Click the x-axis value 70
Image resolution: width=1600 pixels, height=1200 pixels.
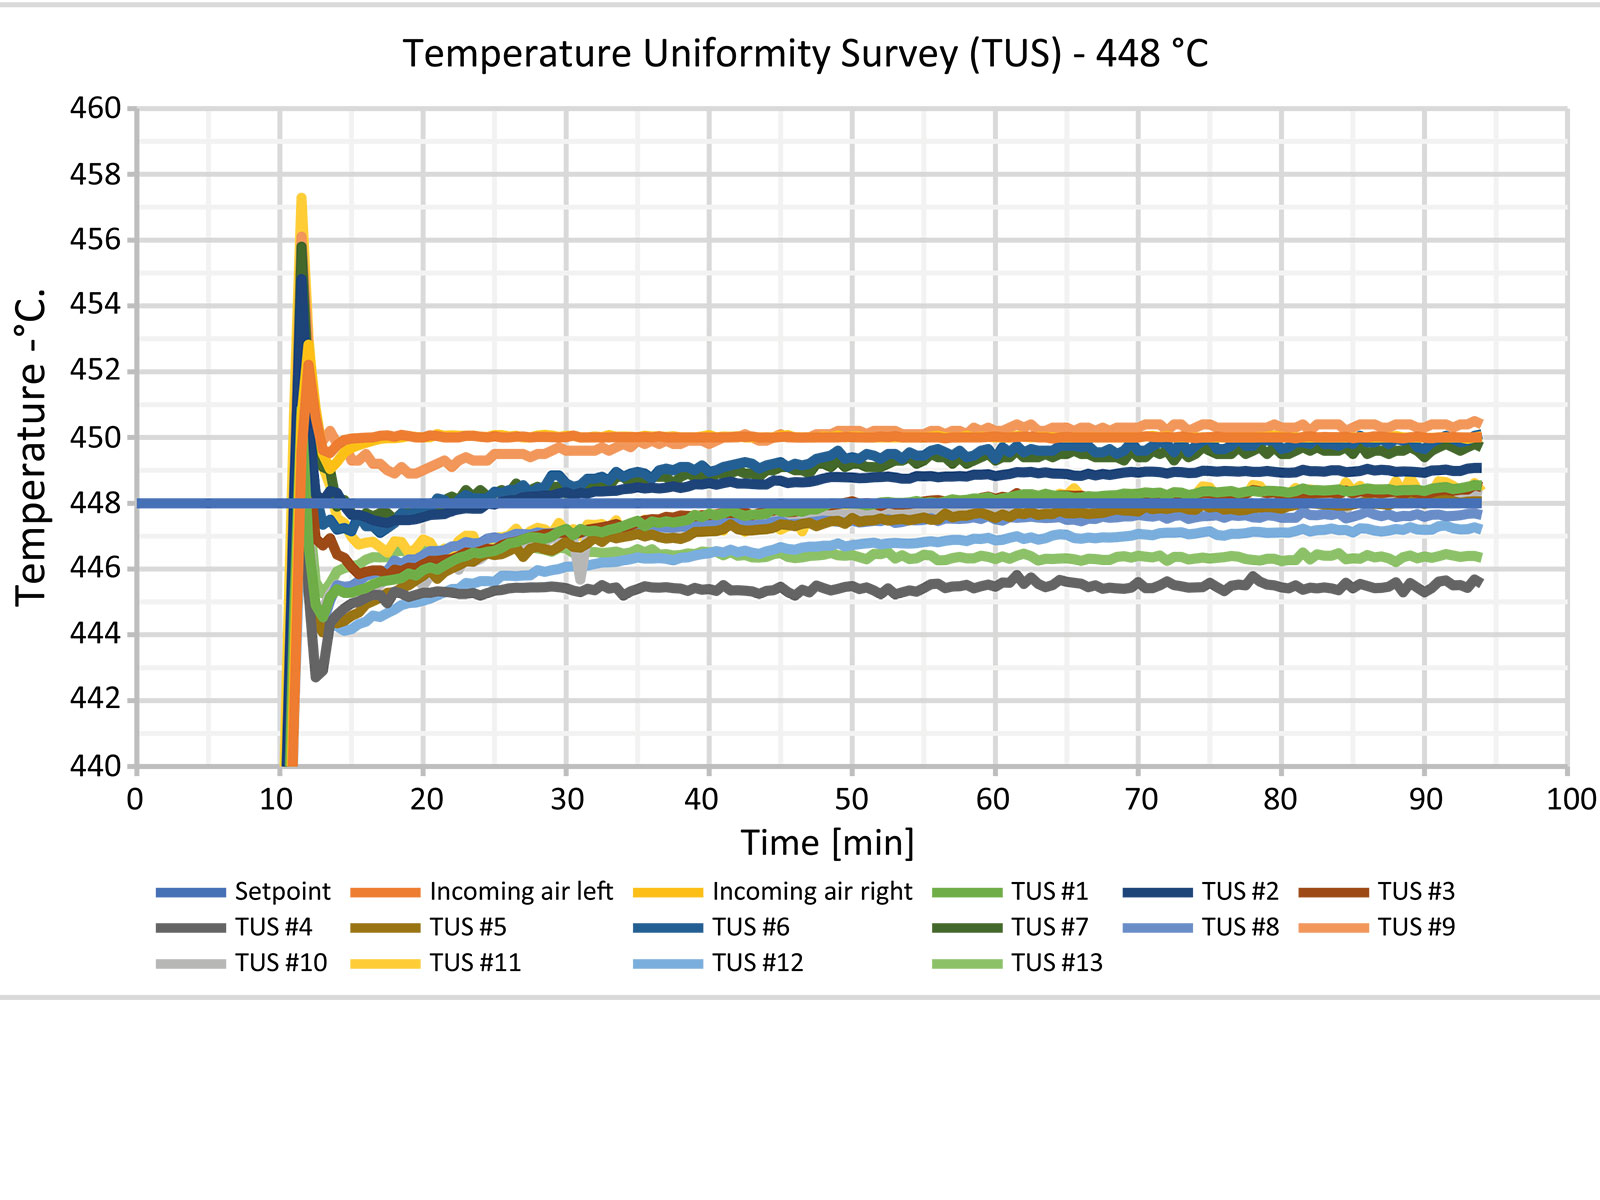click(1140, 799)
